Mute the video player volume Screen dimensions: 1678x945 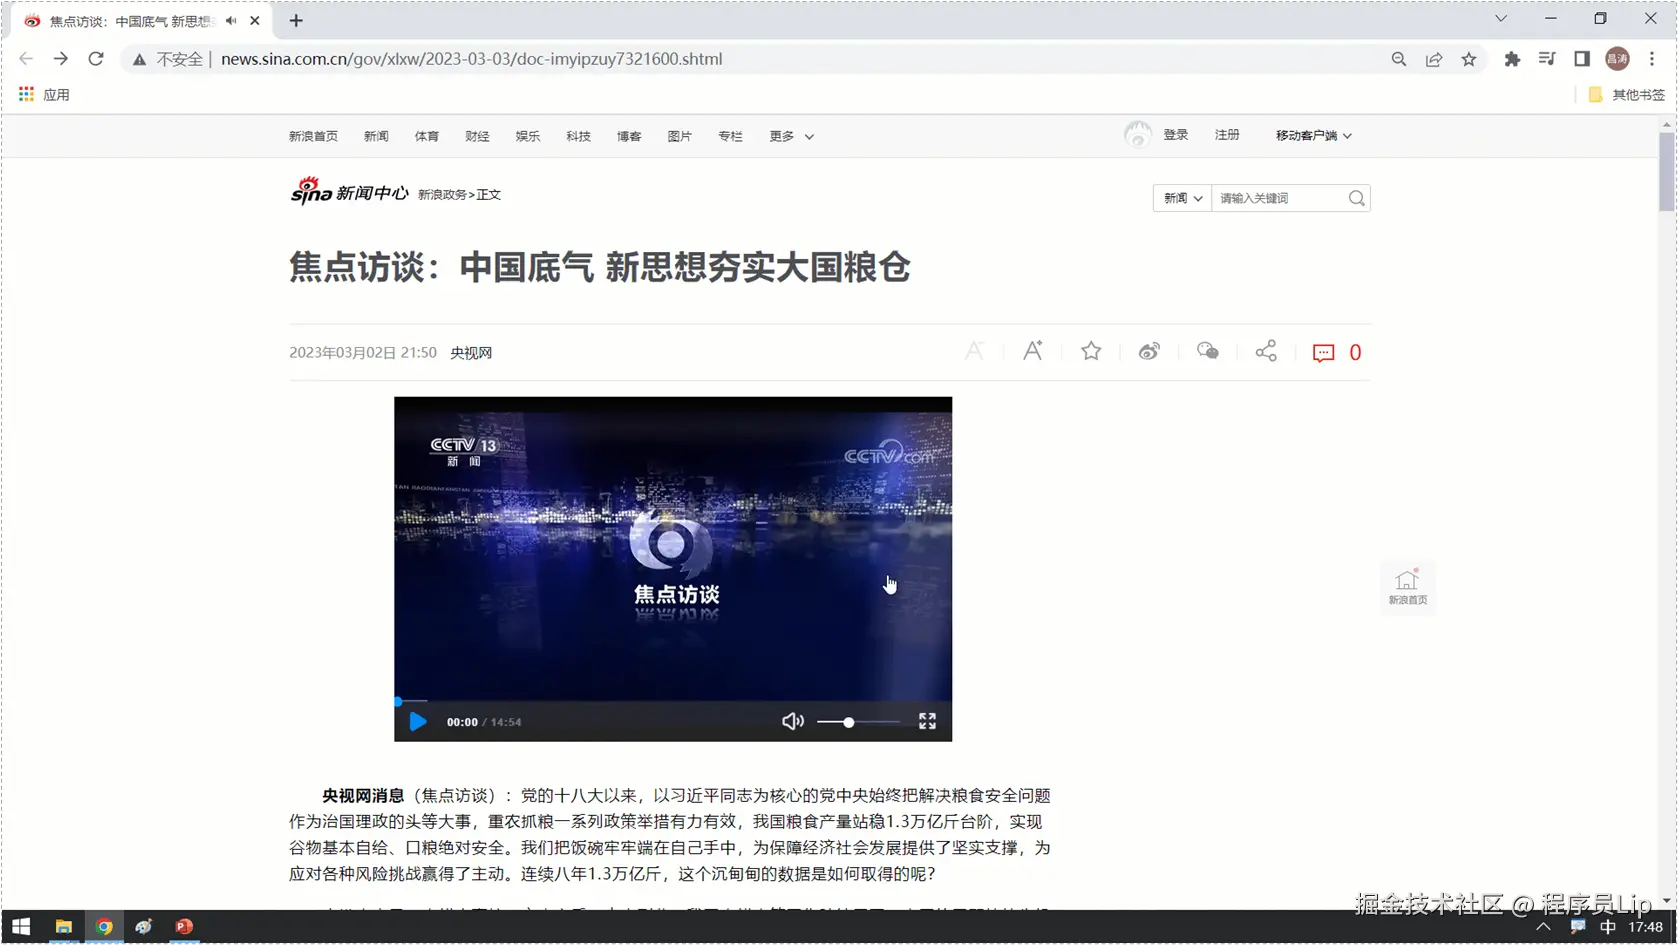pyautogui.click(x=792, y=721)
